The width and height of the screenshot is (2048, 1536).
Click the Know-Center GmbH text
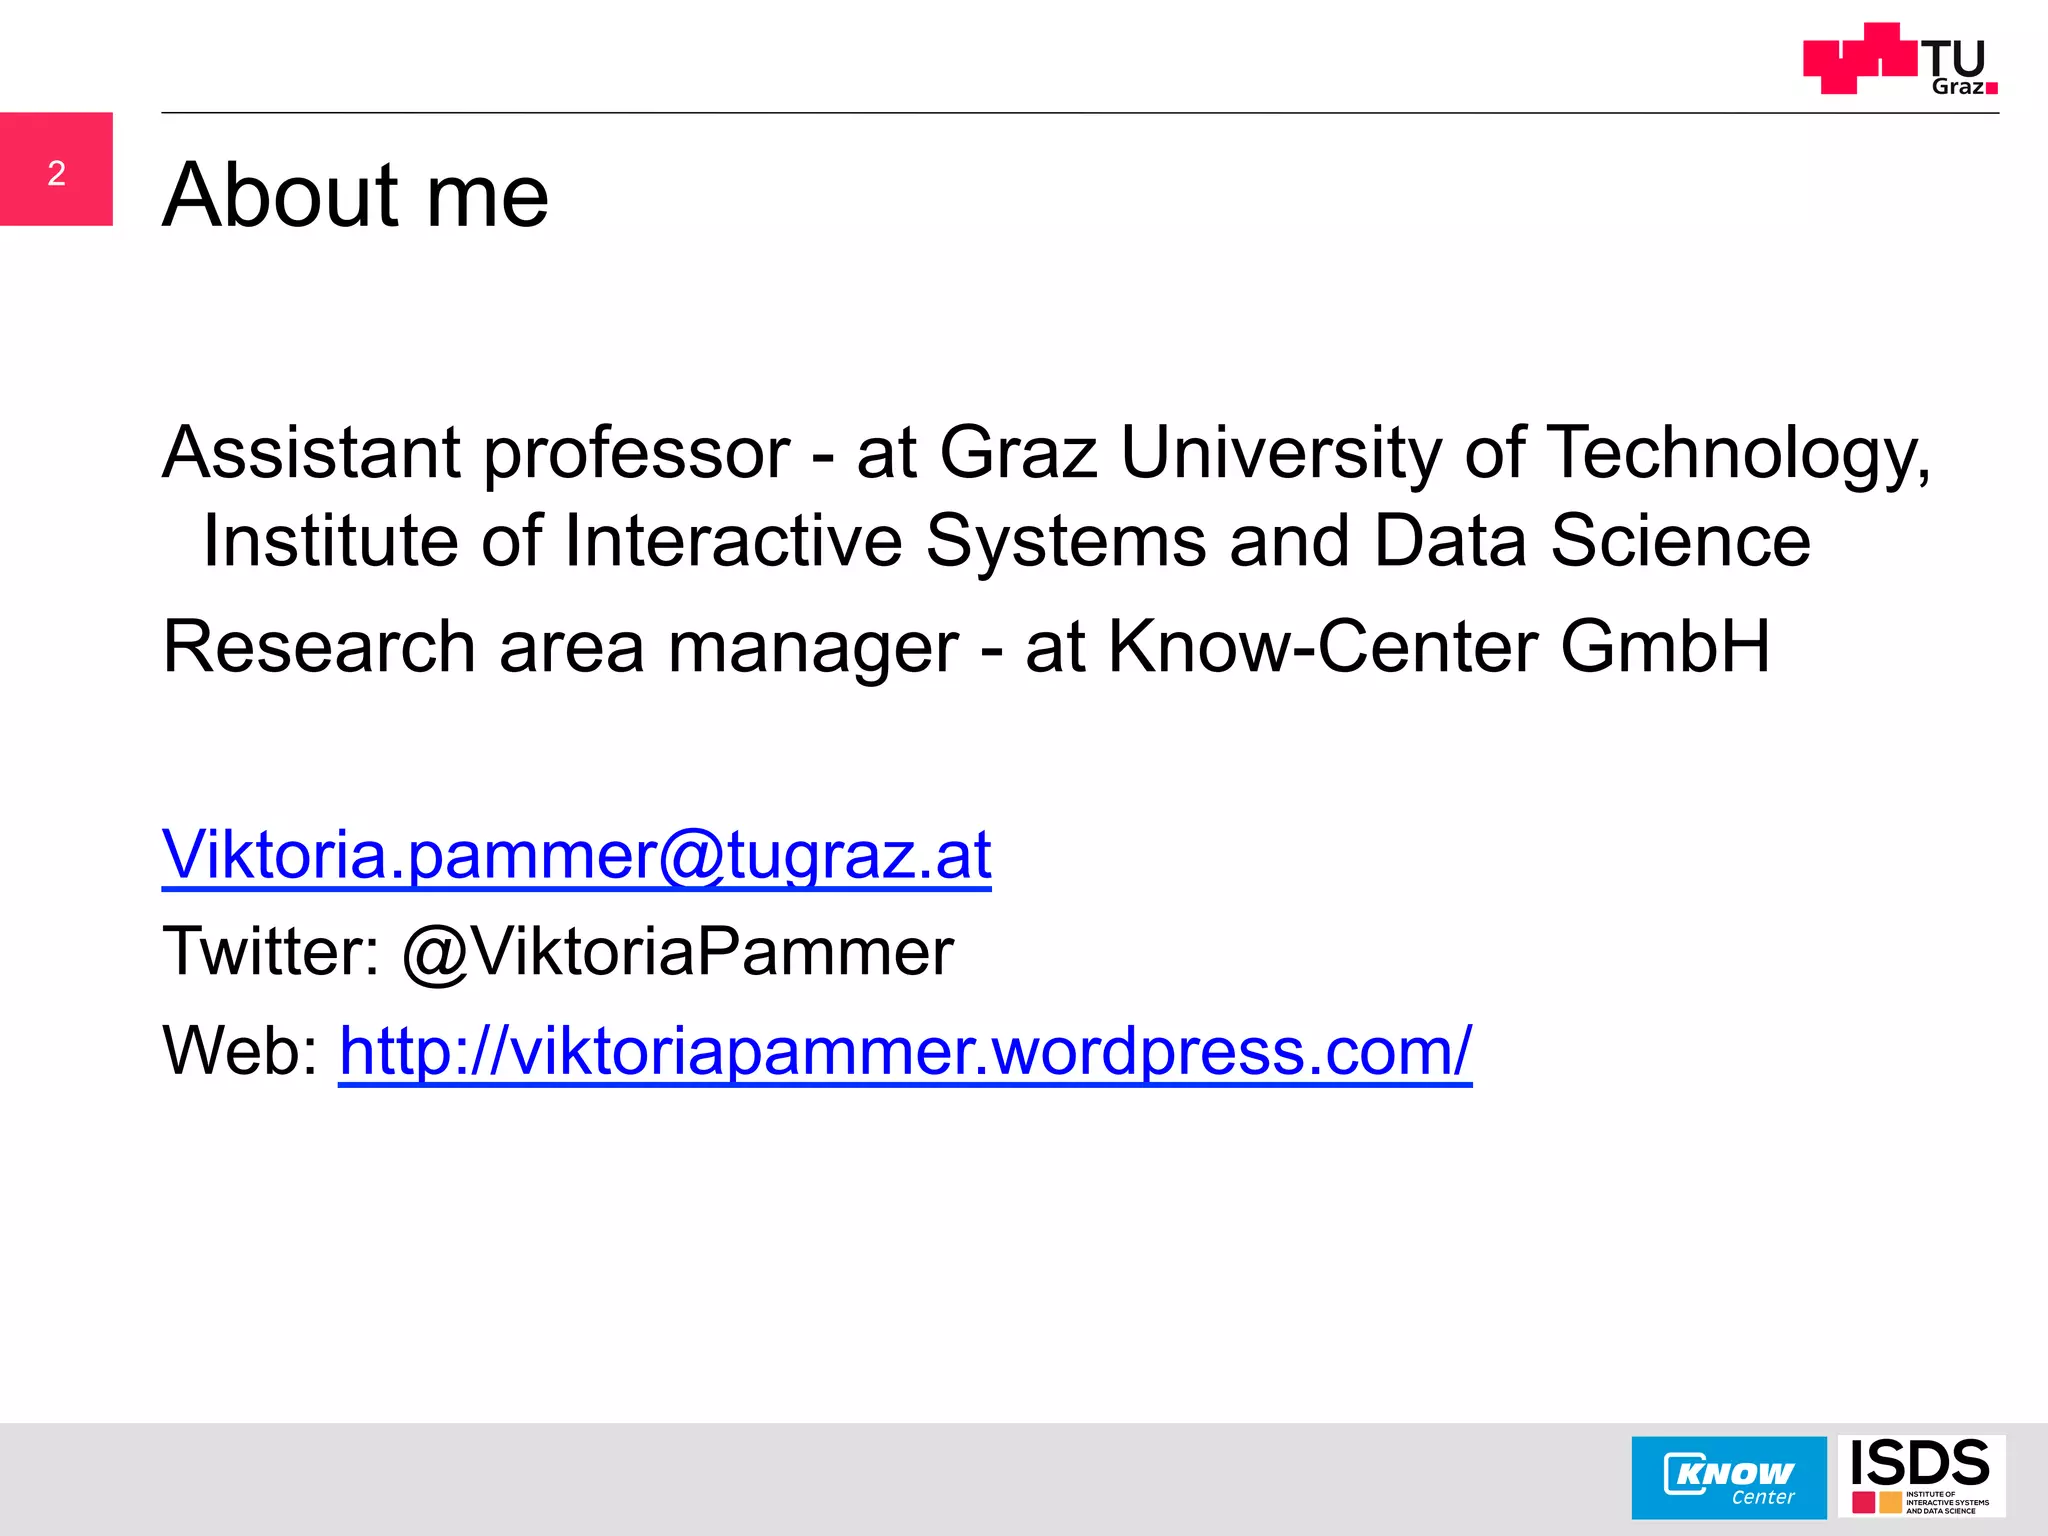1438,647
